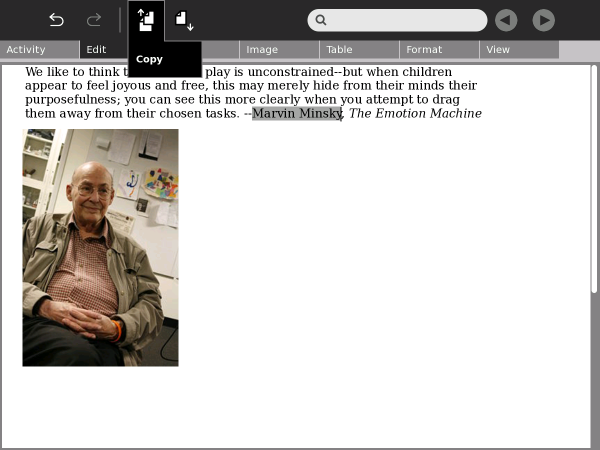The width and height of the screenshot is (600, 450).
Task: Click the magnifier icon in search box
Action: (321, 20)
